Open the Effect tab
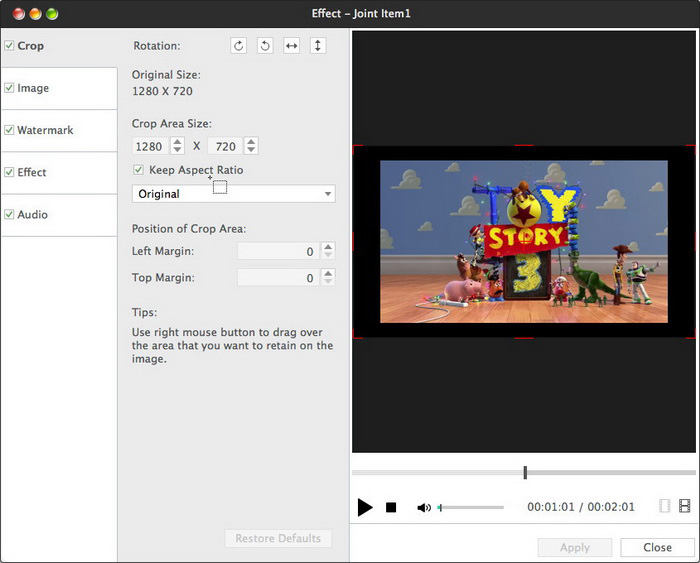700x563 pixels. coord(32,173)
